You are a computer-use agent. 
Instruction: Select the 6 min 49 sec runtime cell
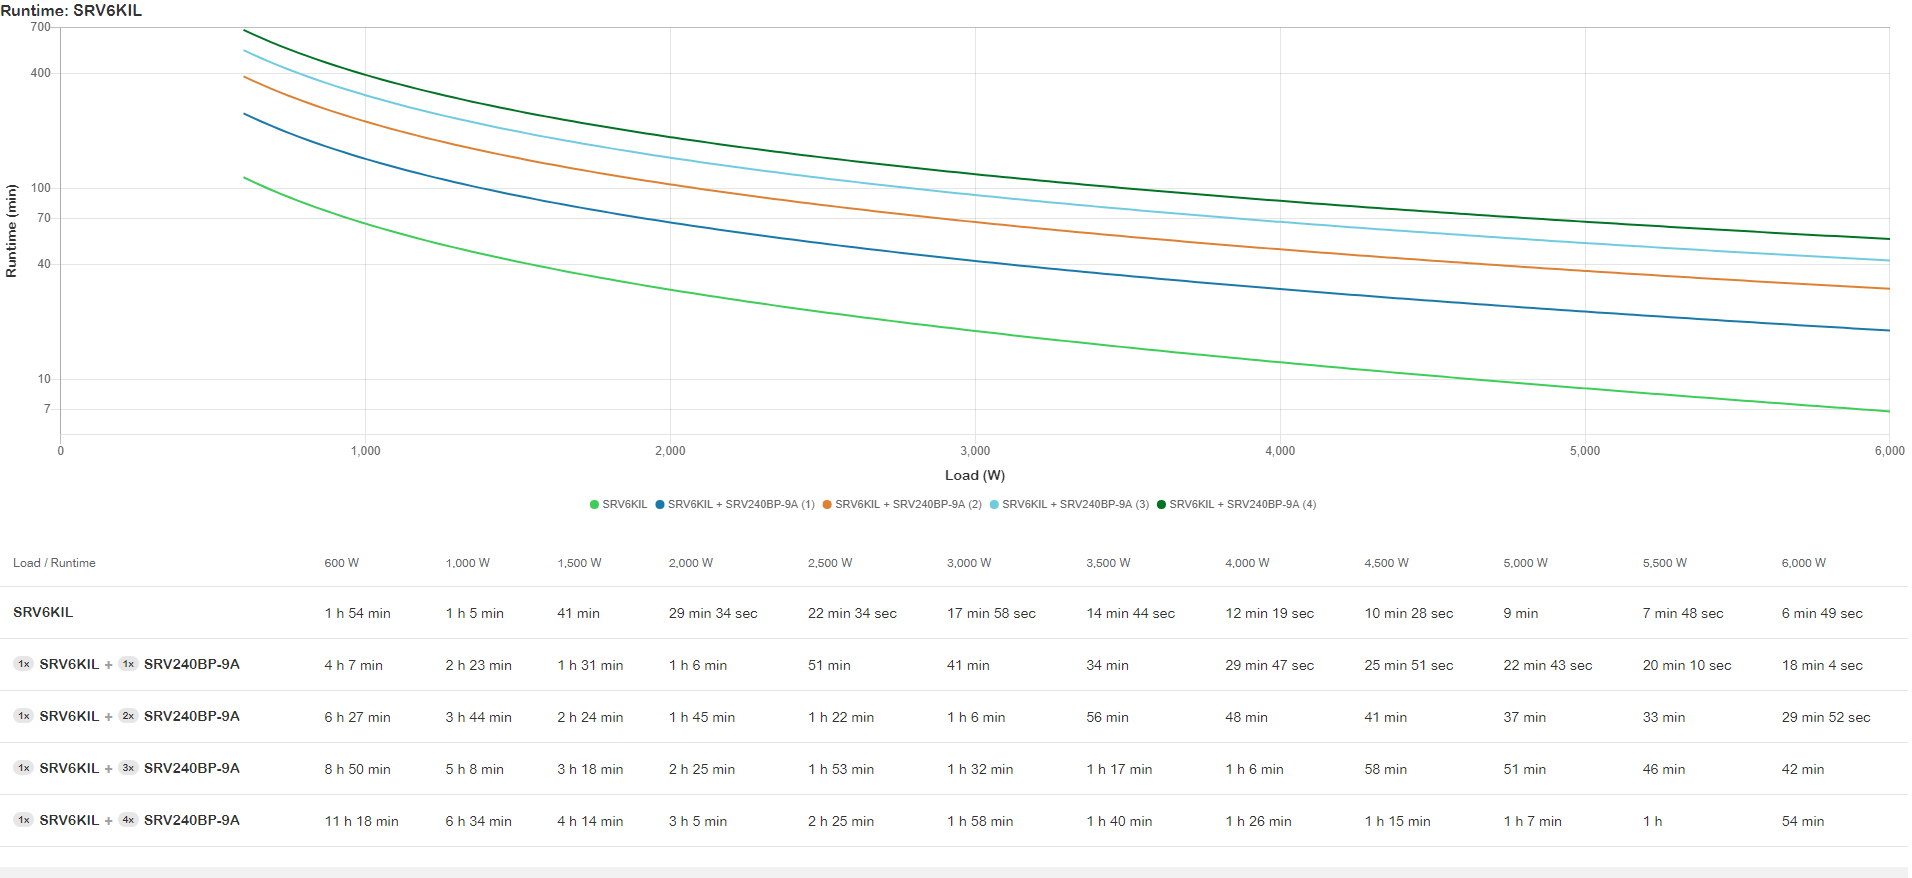[1821, 613]
